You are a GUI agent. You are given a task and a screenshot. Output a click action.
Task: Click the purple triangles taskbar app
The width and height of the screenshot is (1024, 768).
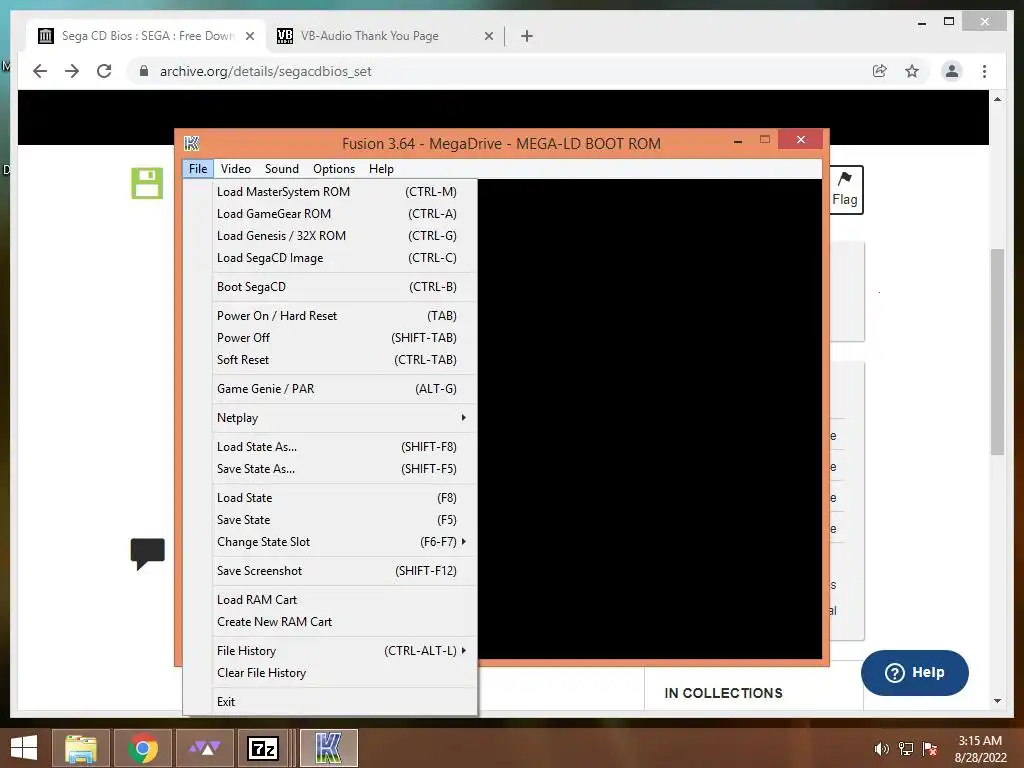[204, 748]
